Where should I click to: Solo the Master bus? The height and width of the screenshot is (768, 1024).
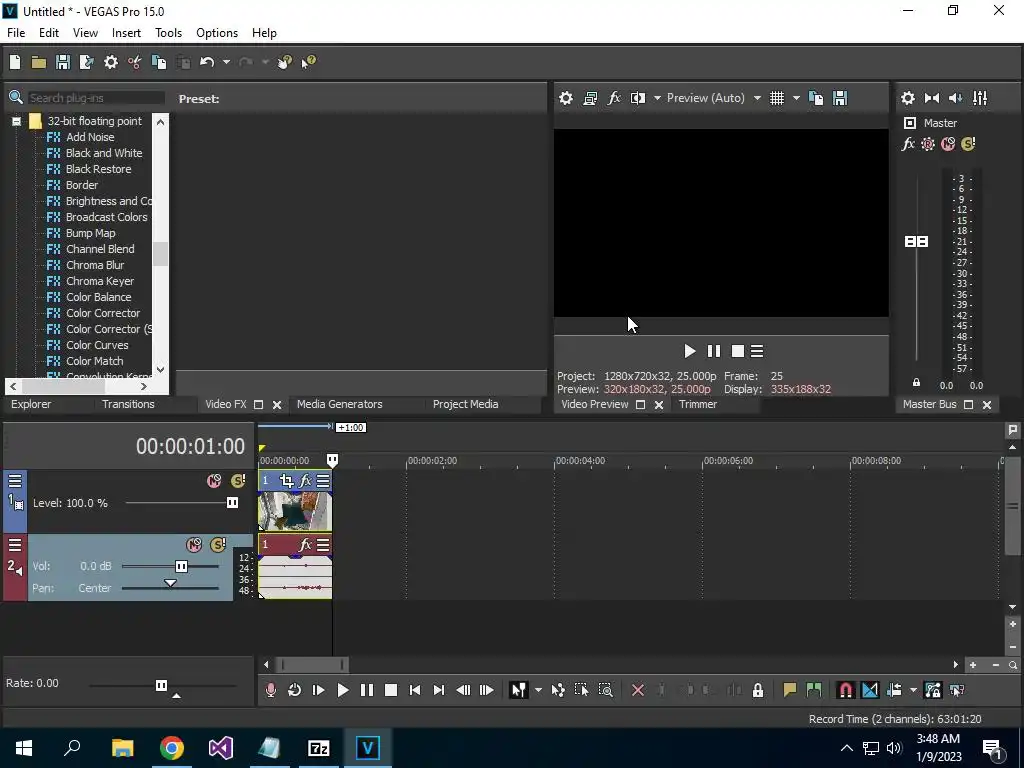(x=968, y=144)
